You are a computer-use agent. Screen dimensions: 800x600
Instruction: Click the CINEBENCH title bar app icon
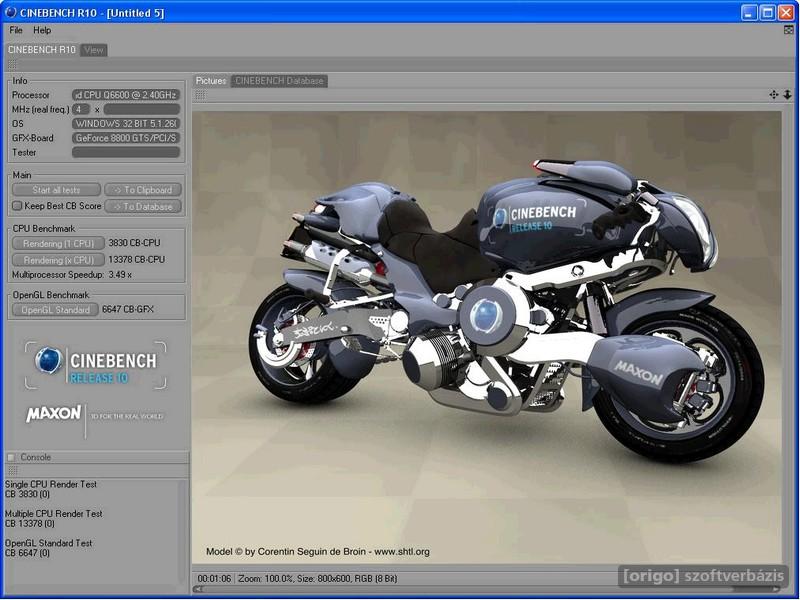tap(10, 12)
